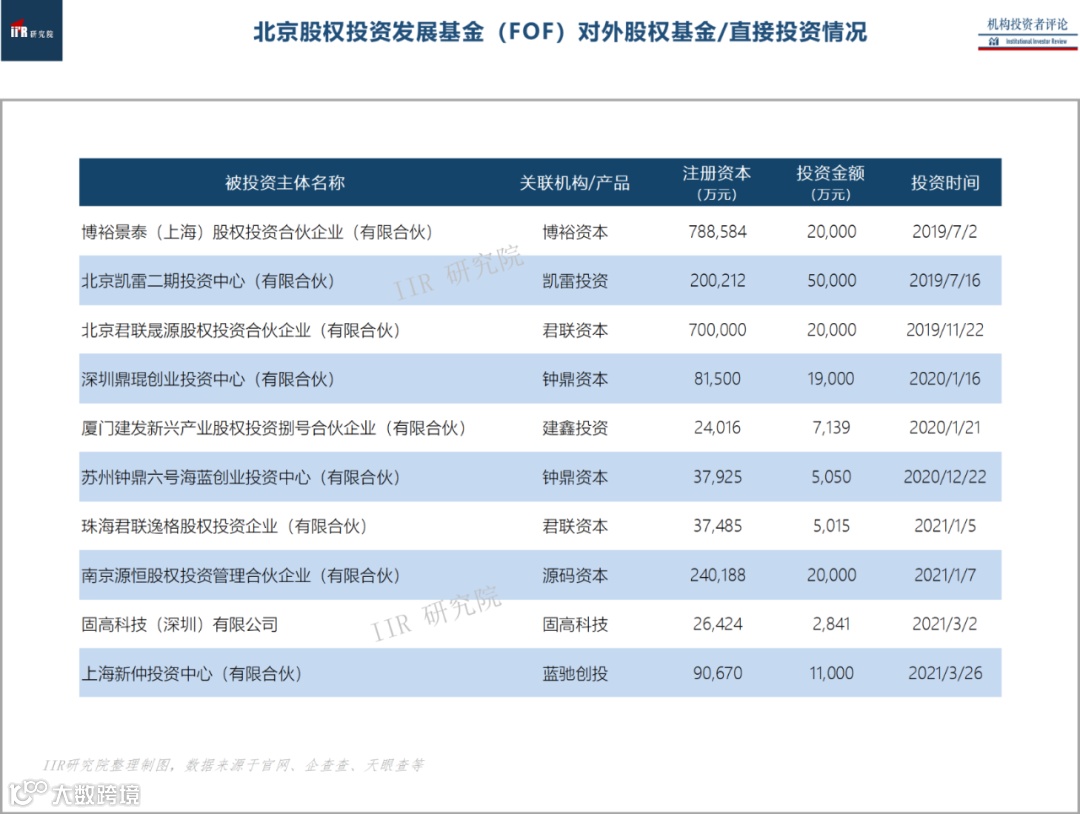Click the investment amount 5,015

[831, 526]
